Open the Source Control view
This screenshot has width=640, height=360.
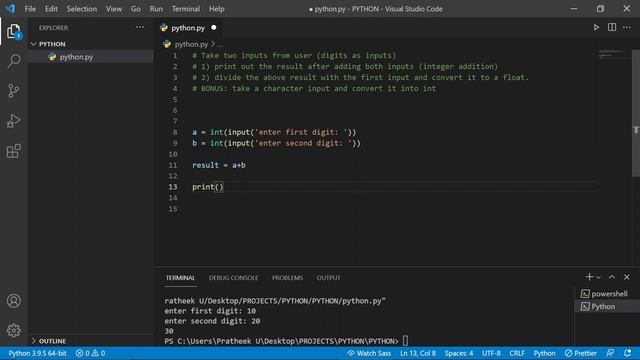pyautogui.click(x=13, y=91)
